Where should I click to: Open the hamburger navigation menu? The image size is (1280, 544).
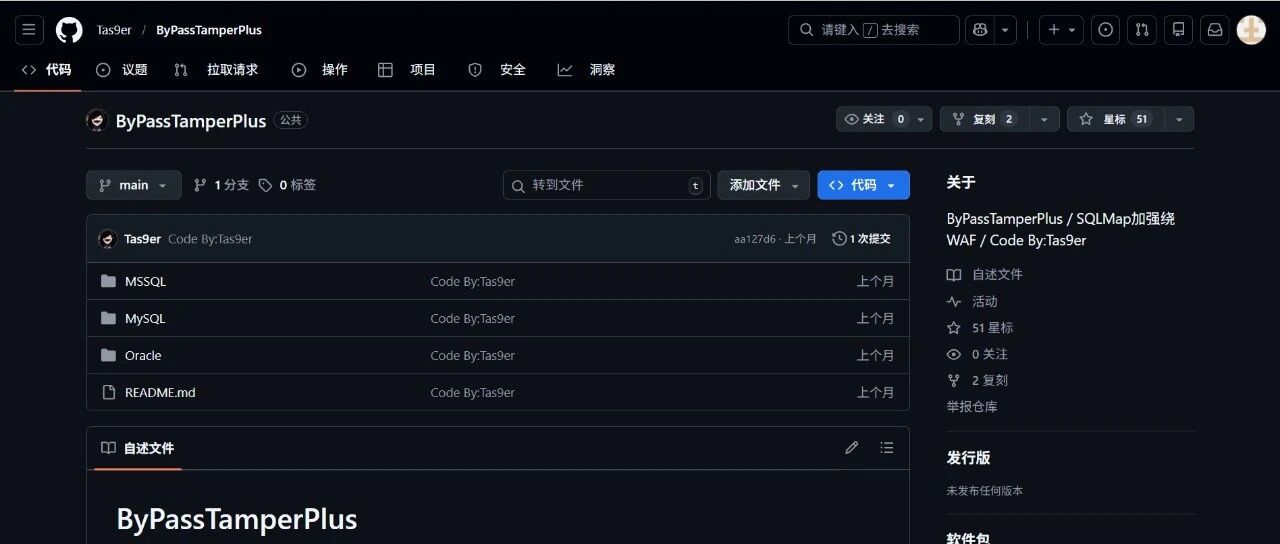[29, 30]
